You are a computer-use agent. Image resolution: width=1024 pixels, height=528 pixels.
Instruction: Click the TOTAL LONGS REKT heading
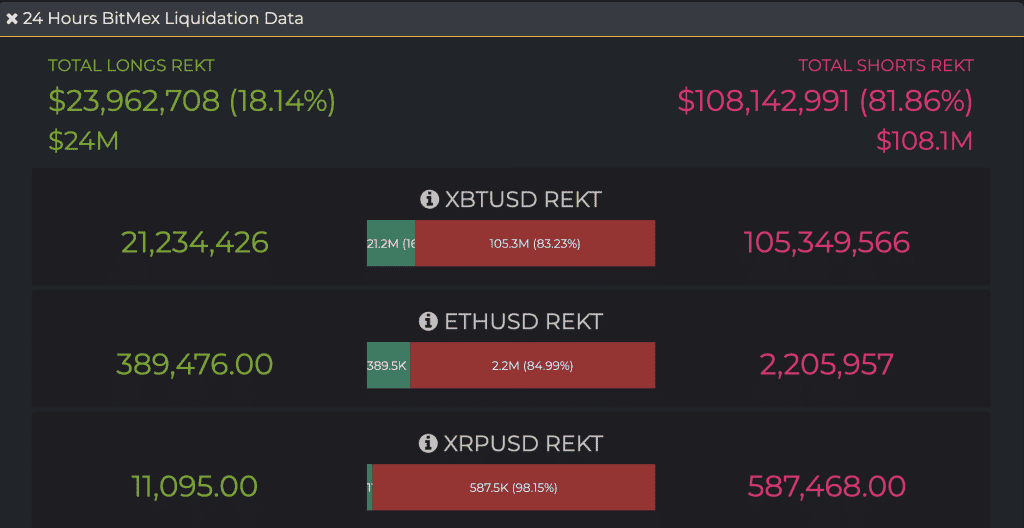tap(131, 66)
